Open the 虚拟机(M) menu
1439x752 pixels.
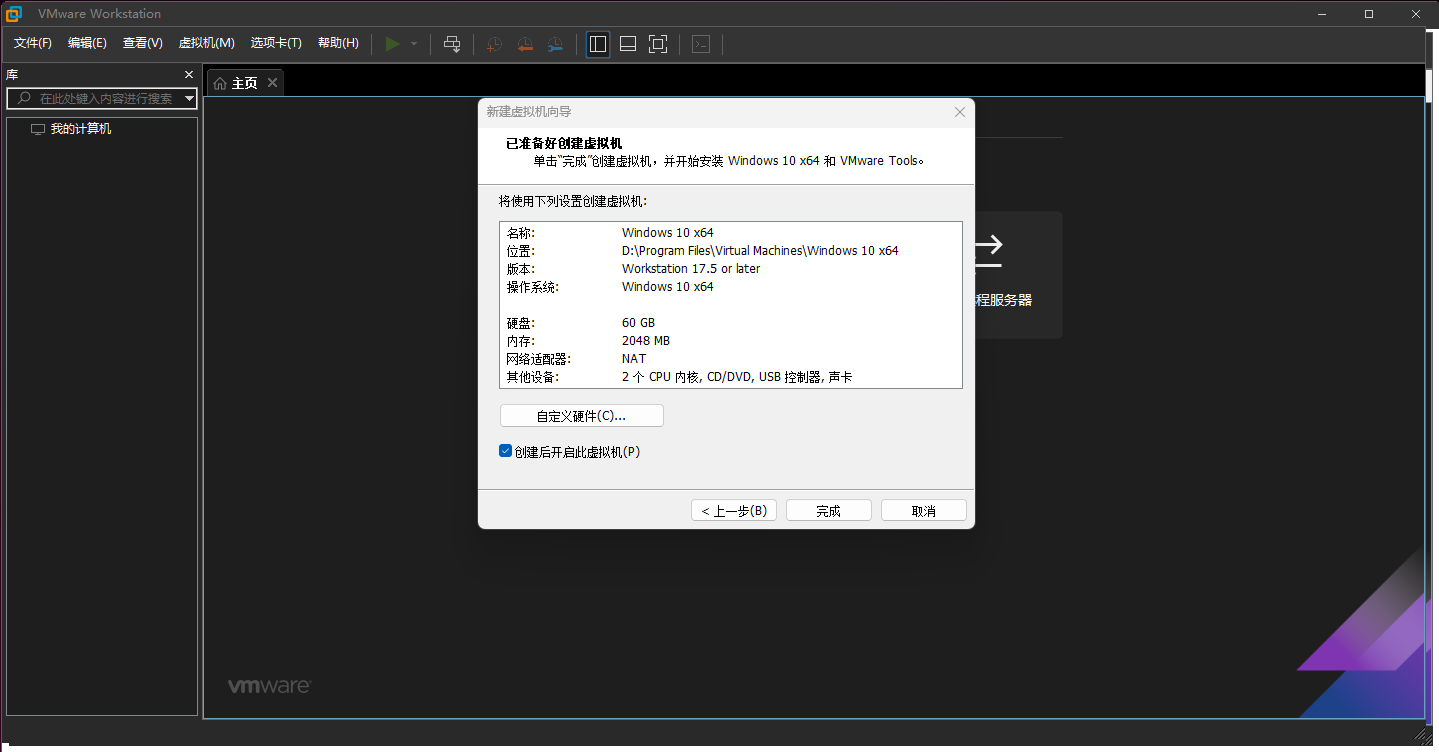(206, 43)
